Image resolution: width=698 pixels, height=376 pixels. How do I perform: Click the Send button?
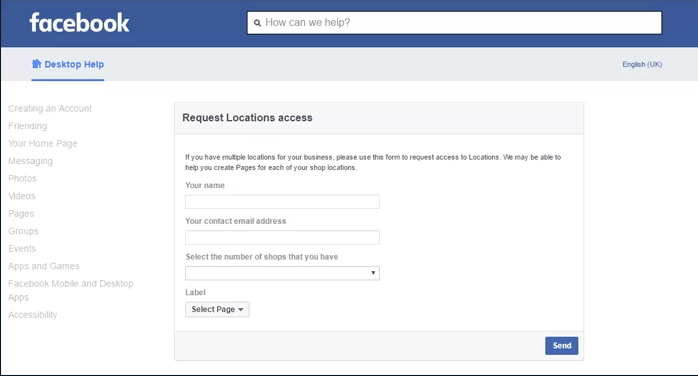pyautogui.click(x=562, y=346)
